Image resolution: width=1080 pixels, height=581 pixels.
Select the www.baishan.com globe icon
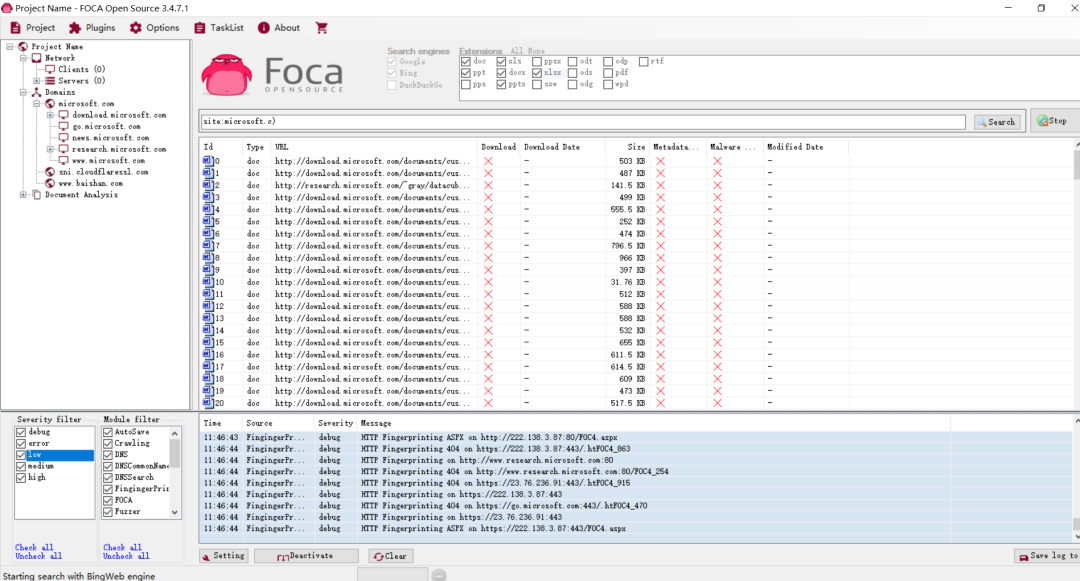(x=50, y=184)
